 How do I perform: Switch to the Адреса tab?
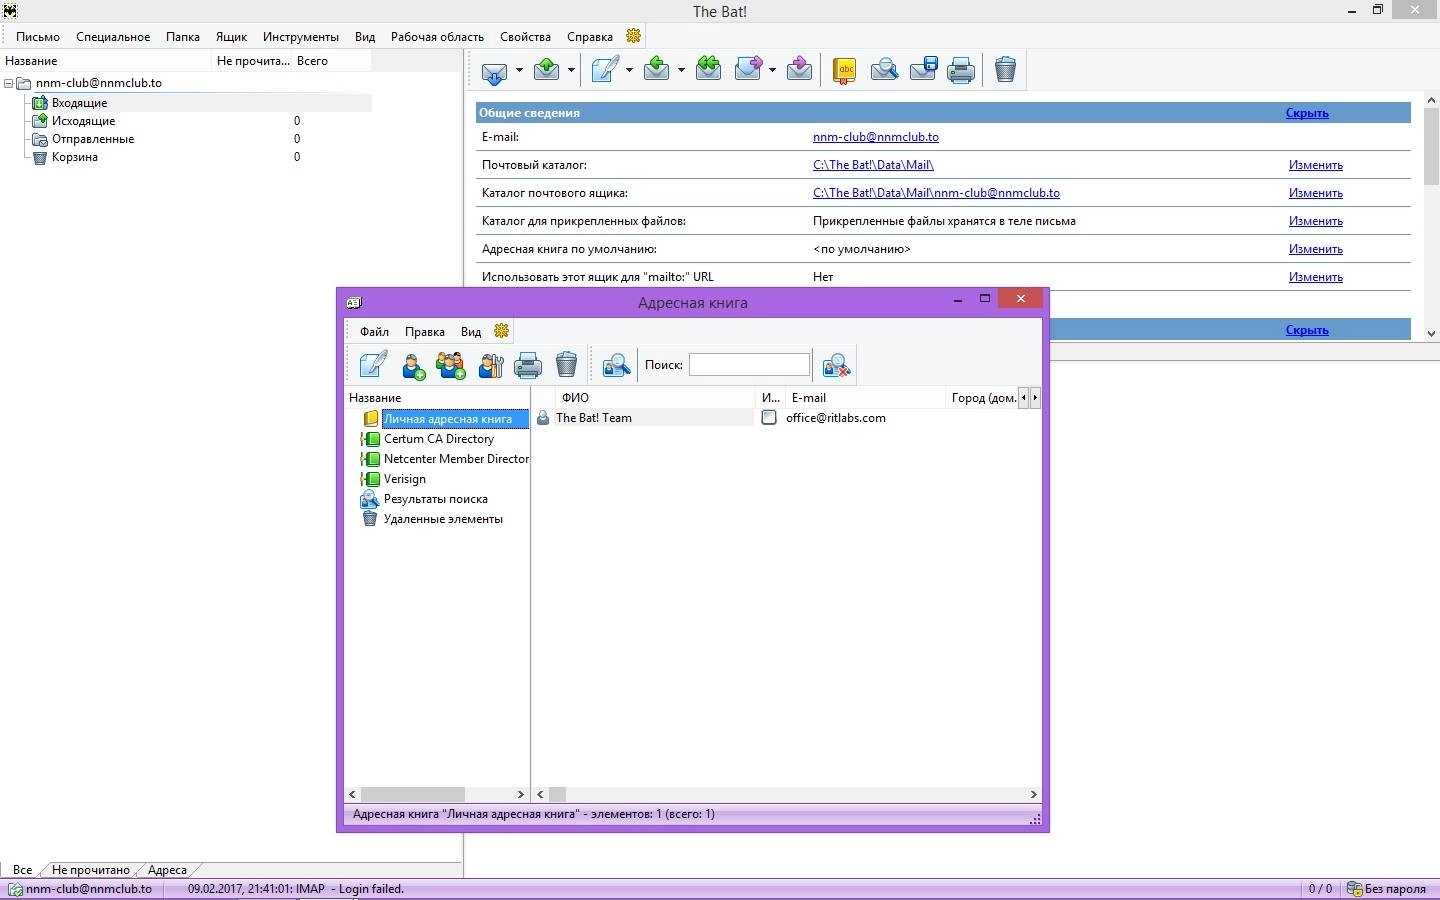(167, 870)
